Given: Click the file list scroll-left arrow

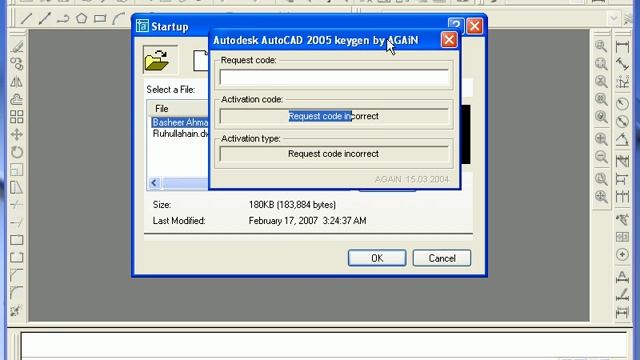Looking at the screenshot, I should click(x=154, y=183).
